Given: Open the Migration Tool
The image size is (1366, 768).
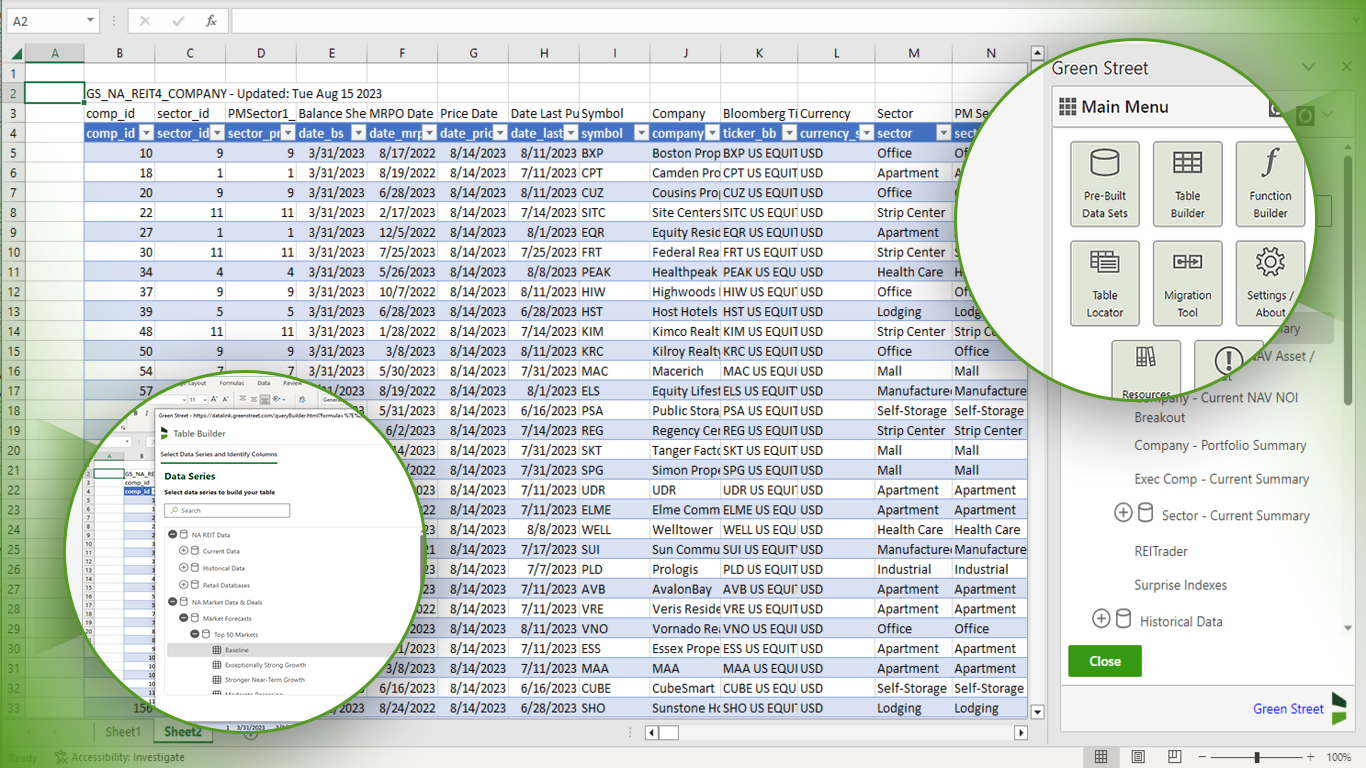Looking at the screenshot, I should coord(1188,282).
